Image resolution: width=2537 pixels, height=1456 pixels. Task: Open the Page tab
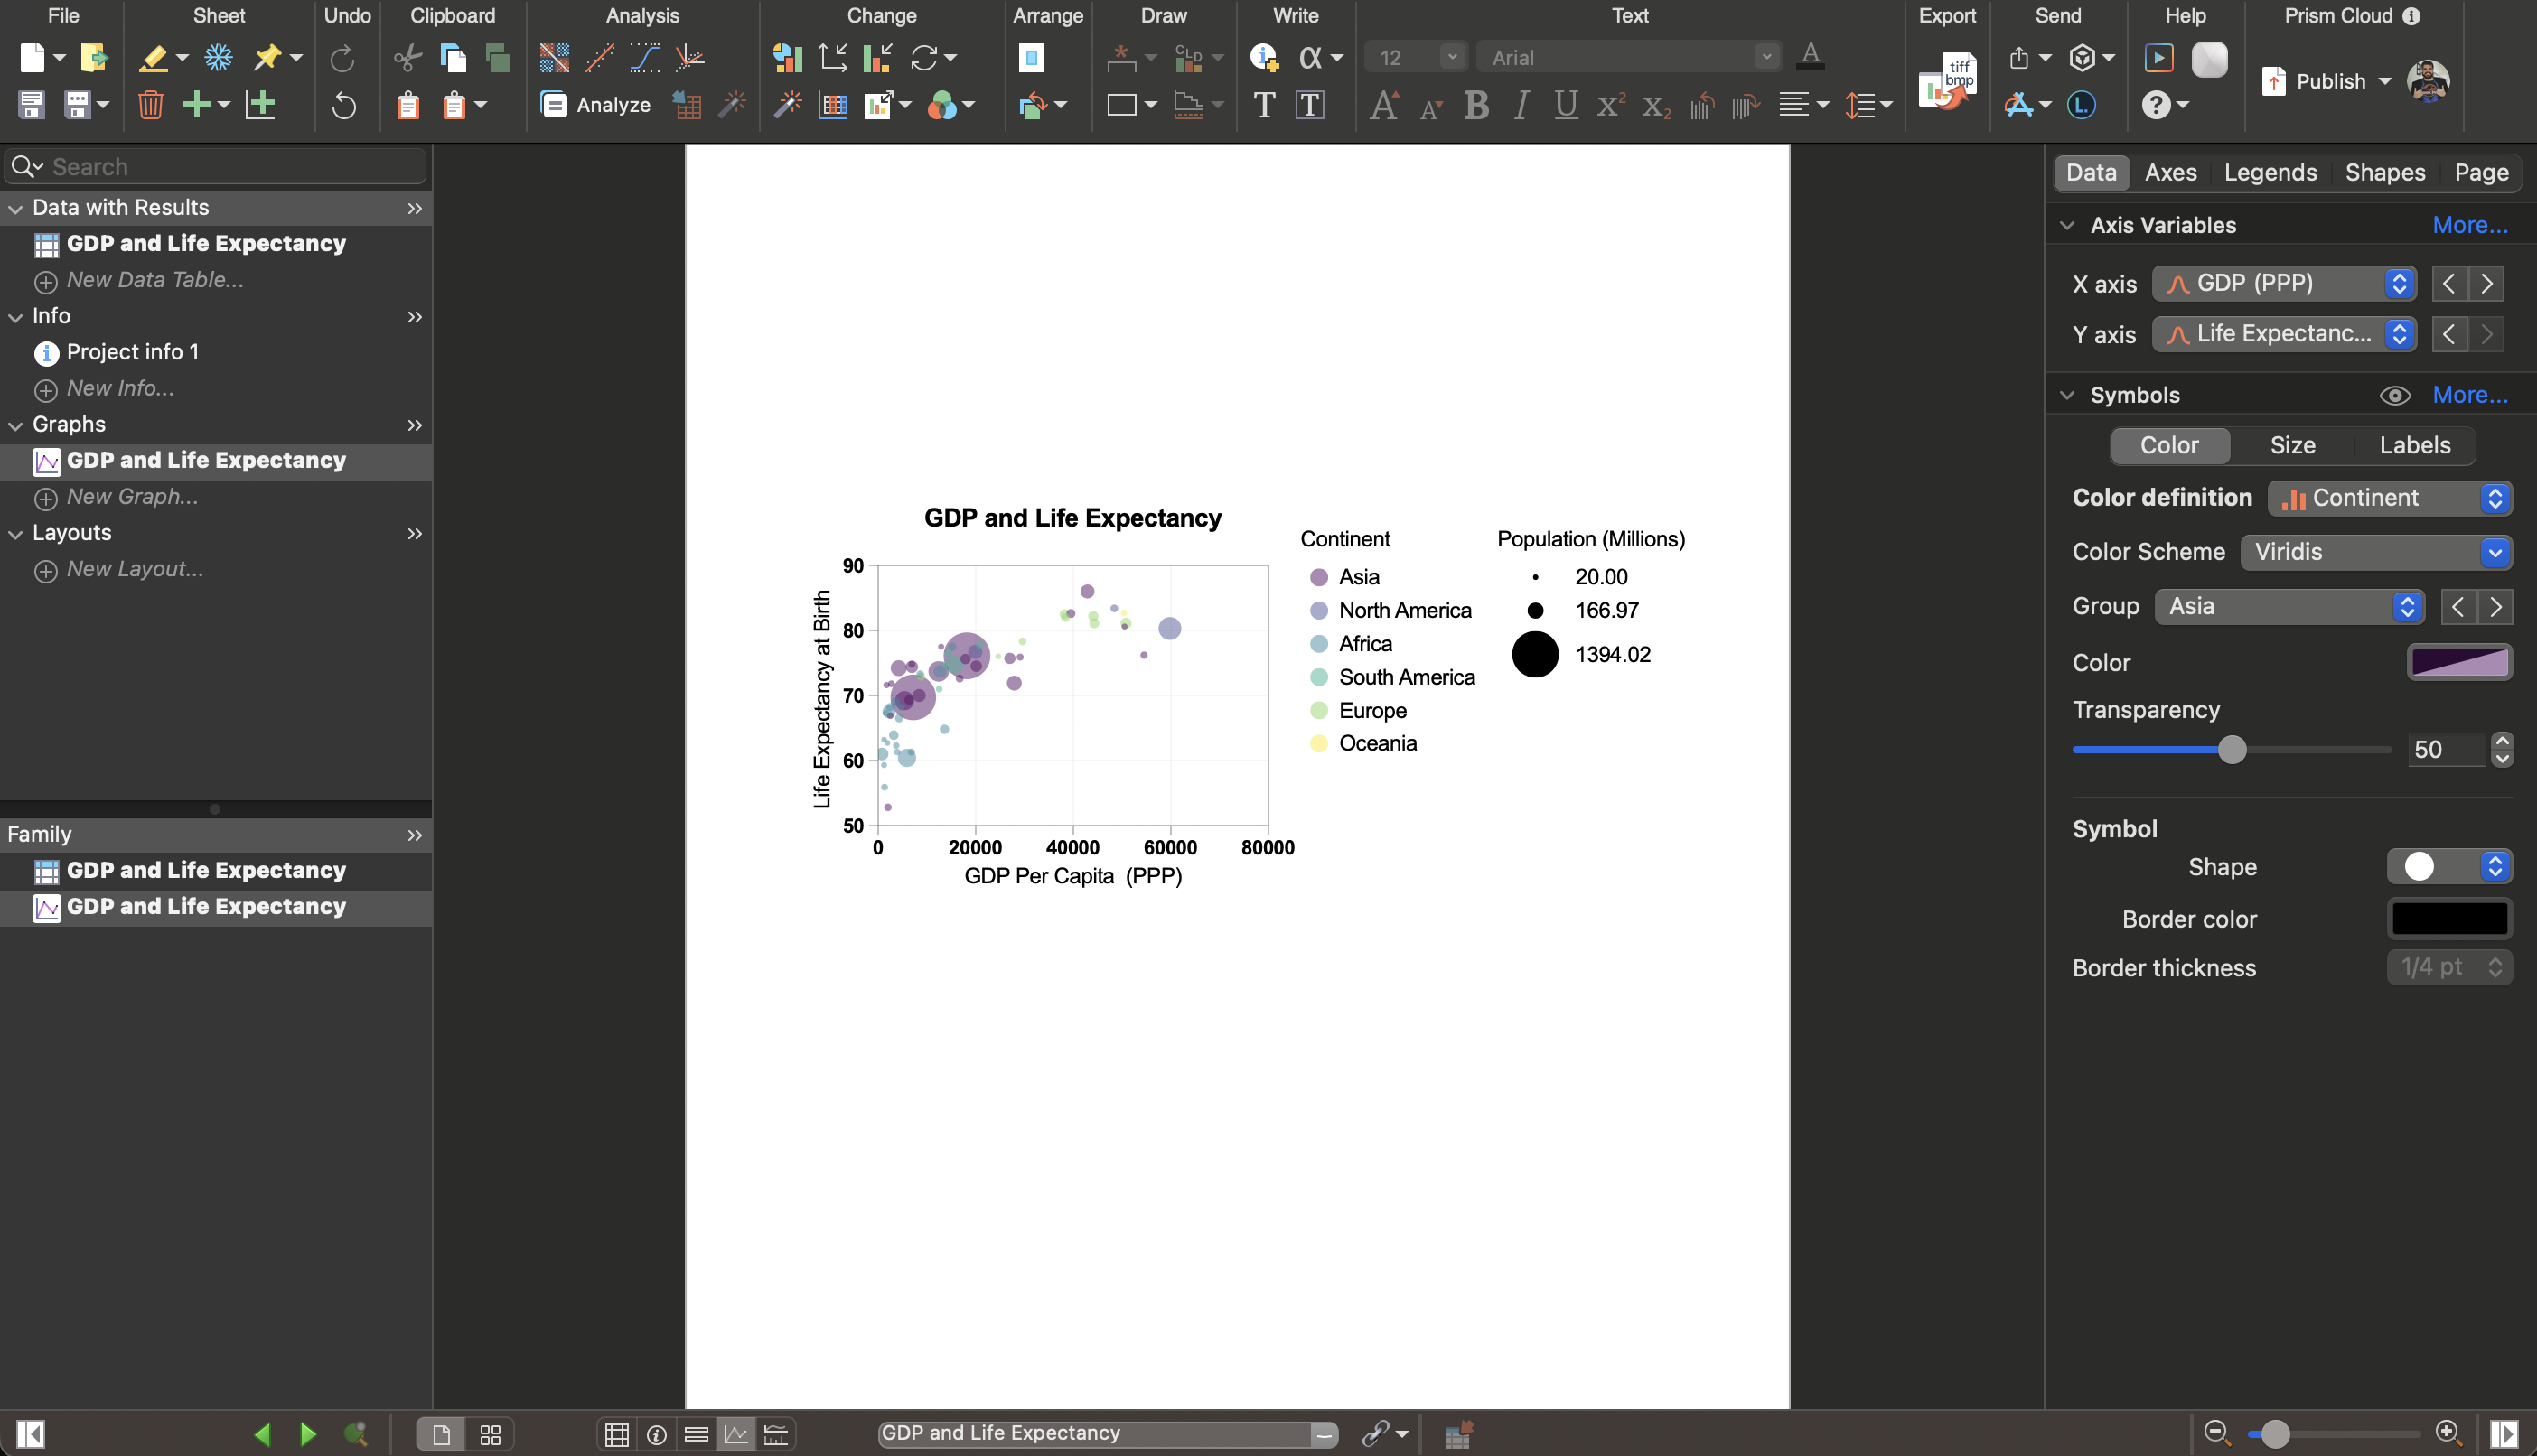(x=2480, y=172)
